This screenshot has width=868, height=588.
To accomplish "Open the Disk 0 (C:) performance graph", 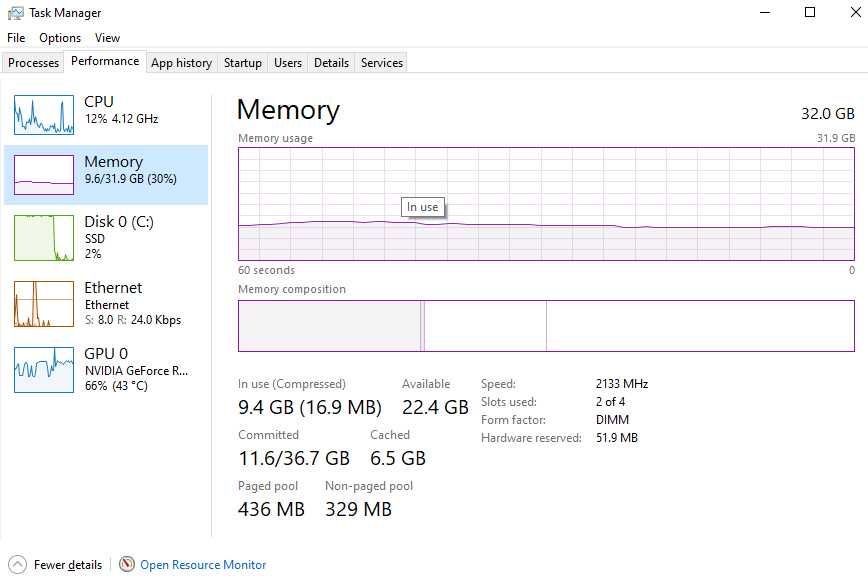I will [44, 238].
